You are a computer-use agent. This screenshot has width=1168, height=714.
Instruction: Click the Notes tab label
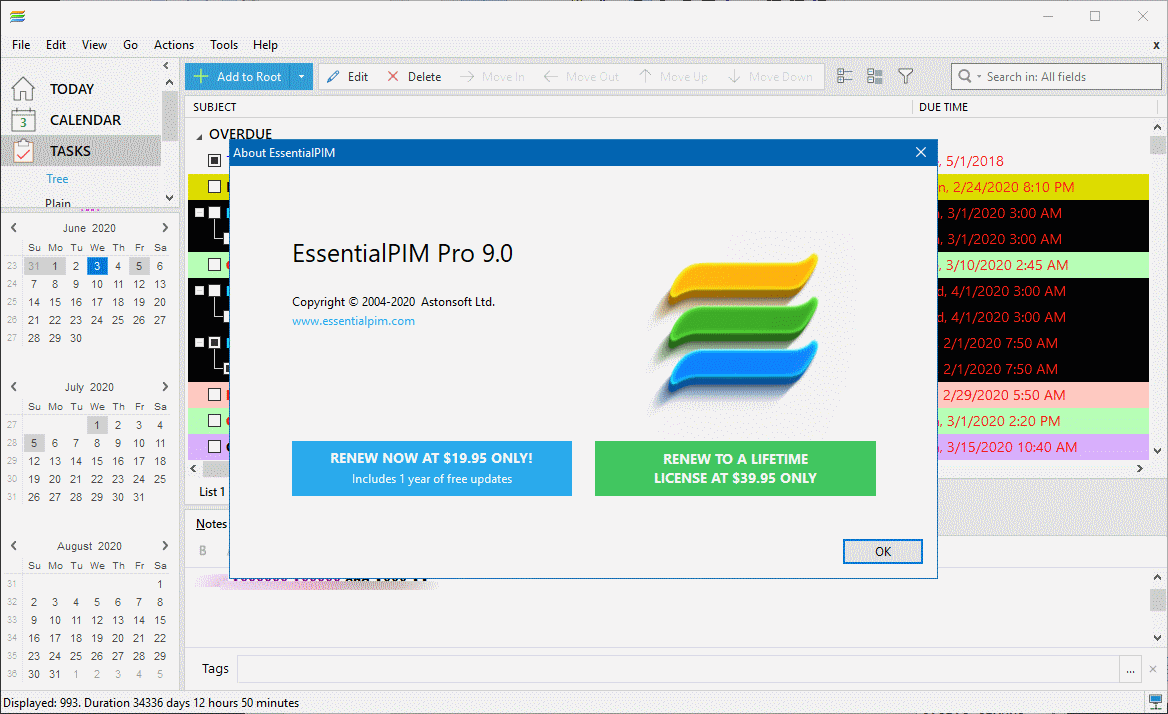(x=211, y=524)
